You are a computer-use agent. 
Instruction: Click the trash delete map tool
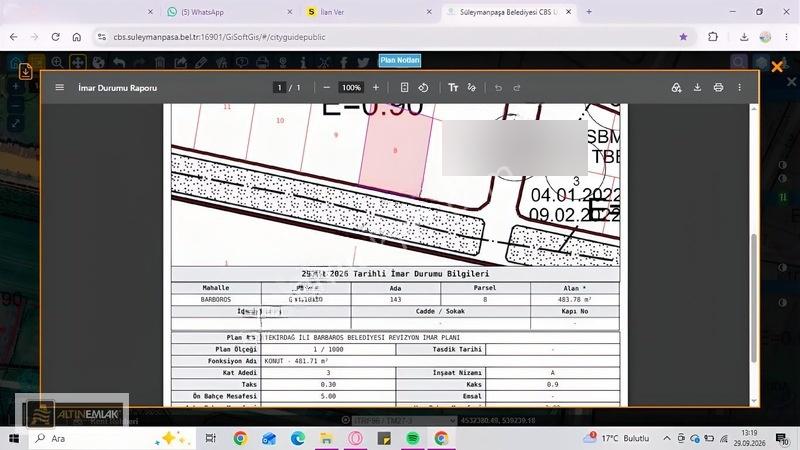160,63
